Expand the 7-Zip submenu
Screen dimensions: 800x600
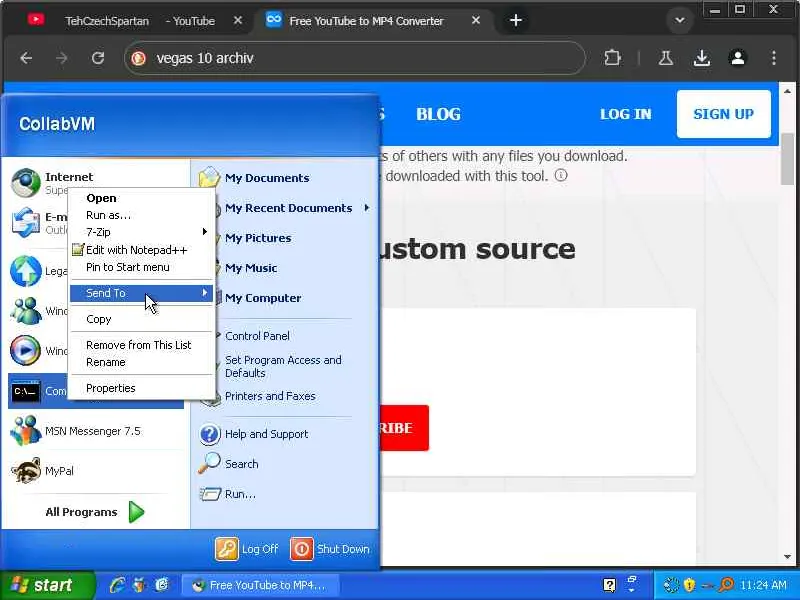tap(141, 232)
